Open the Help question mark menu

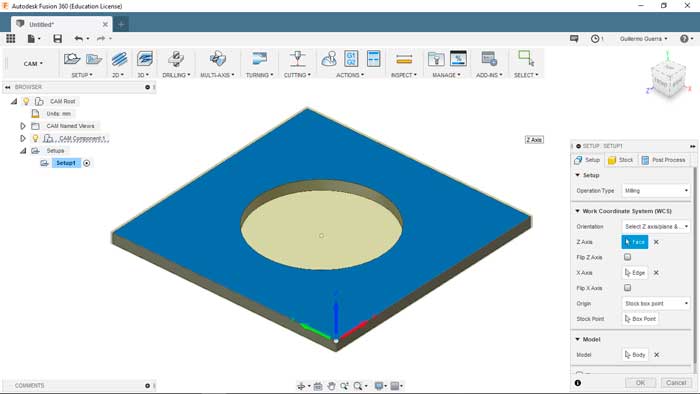click(x=684, y=39)
